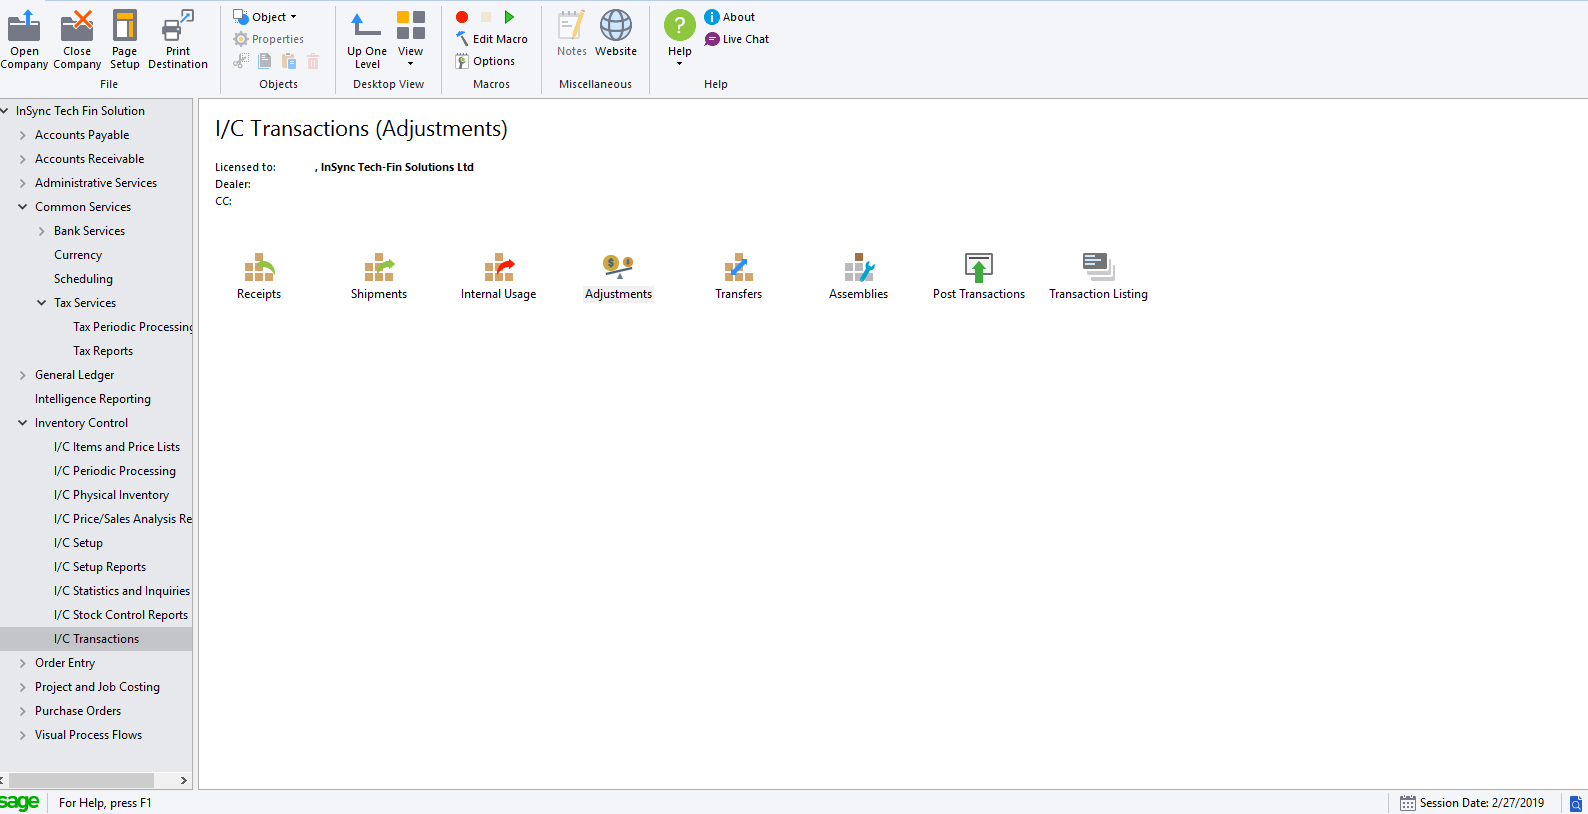
Task: Click the stop macro square button
Action: [x=486, y=17]
